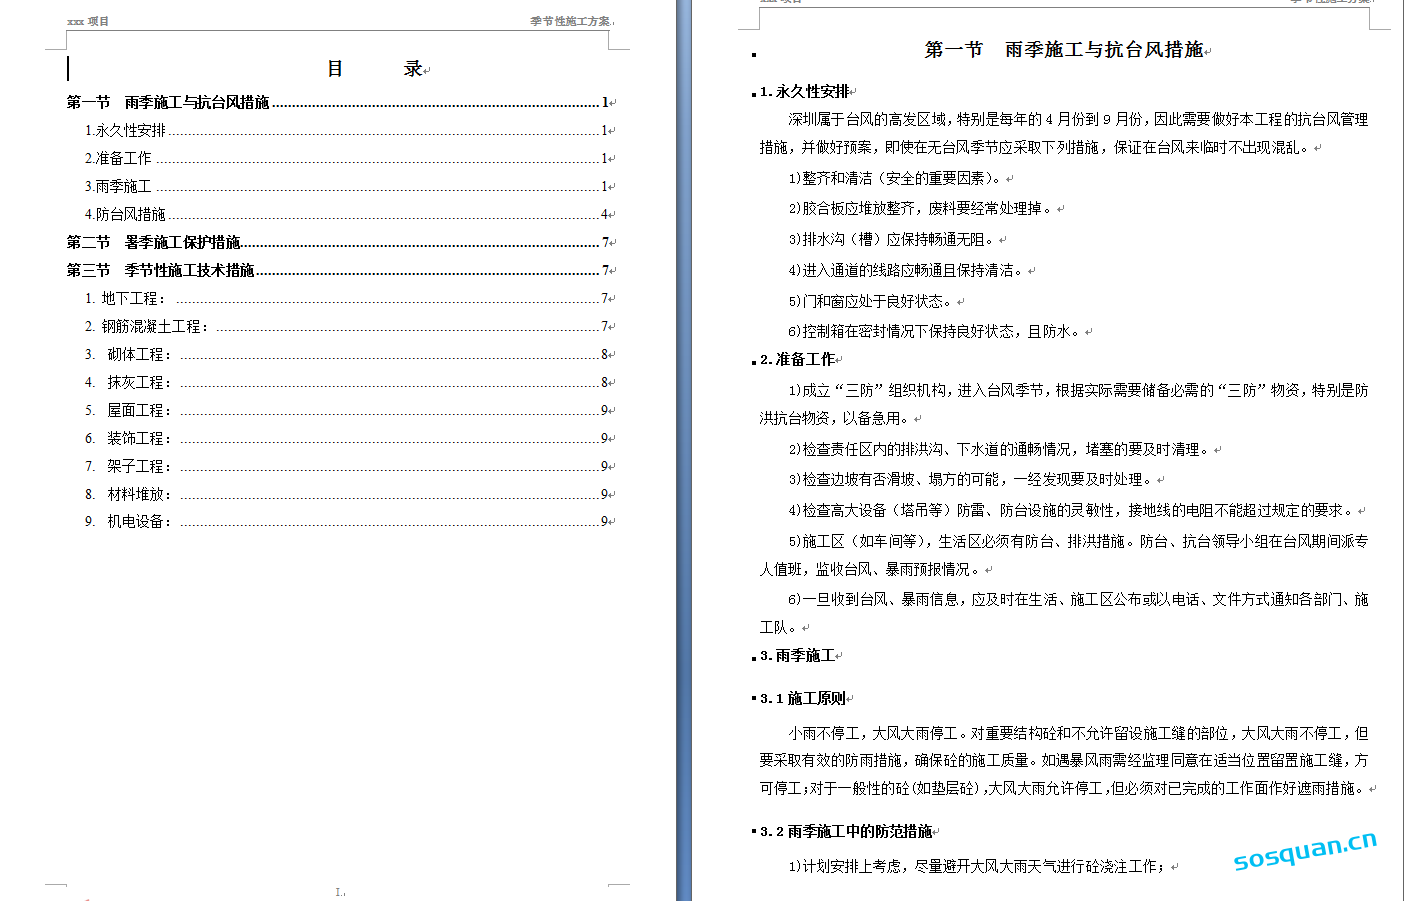Click the page number in left page footer
Screen dimensions: 1404x901
tap(339, 891)
